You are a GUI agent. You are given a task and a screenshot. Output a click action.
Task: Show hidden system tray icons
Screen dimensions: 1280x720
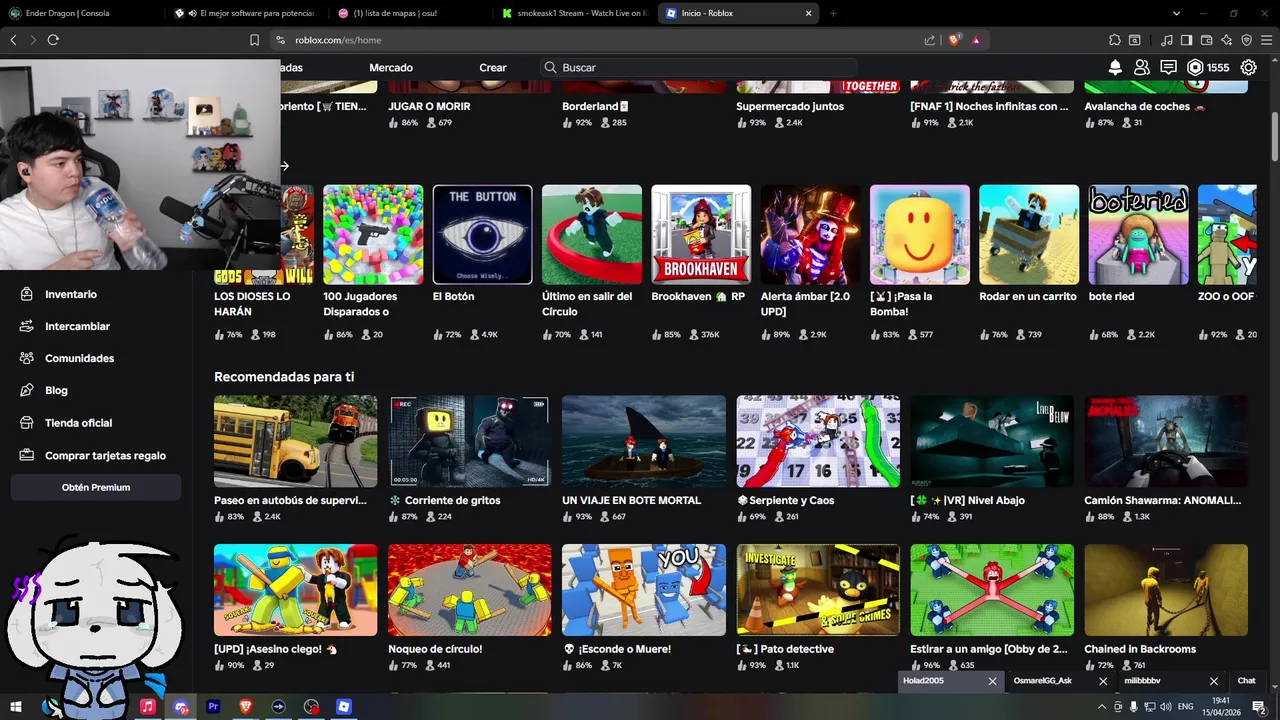[1101, 706]
